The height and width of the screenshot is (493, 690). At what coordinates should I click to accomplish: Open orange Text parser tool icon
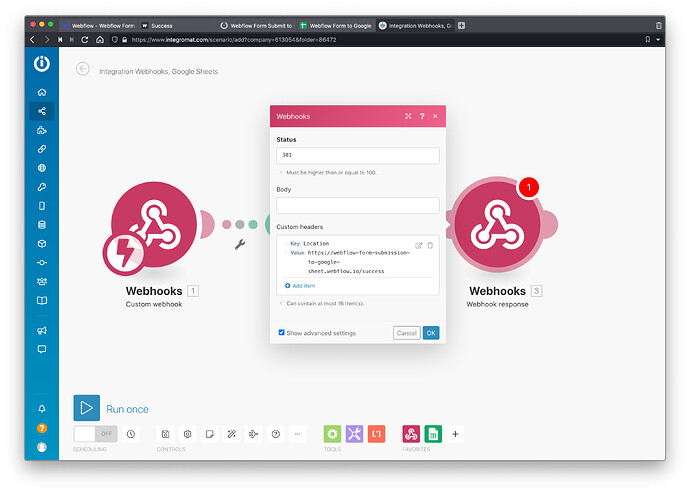click(376, 434)
